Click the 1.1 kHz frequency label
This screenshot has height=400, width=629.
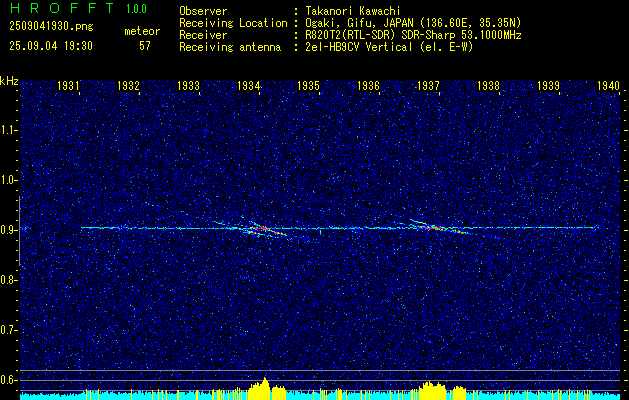point(9,130)
